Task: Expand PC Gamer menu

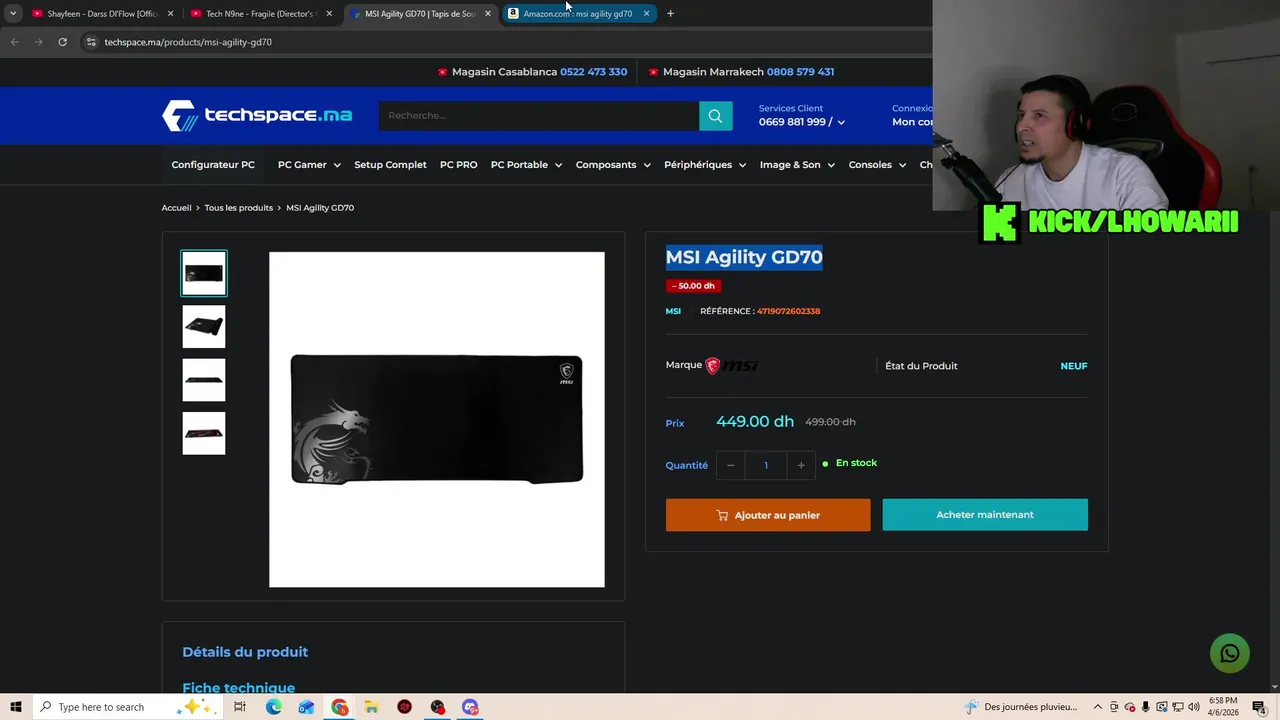Action: click(x=309, y=165)
